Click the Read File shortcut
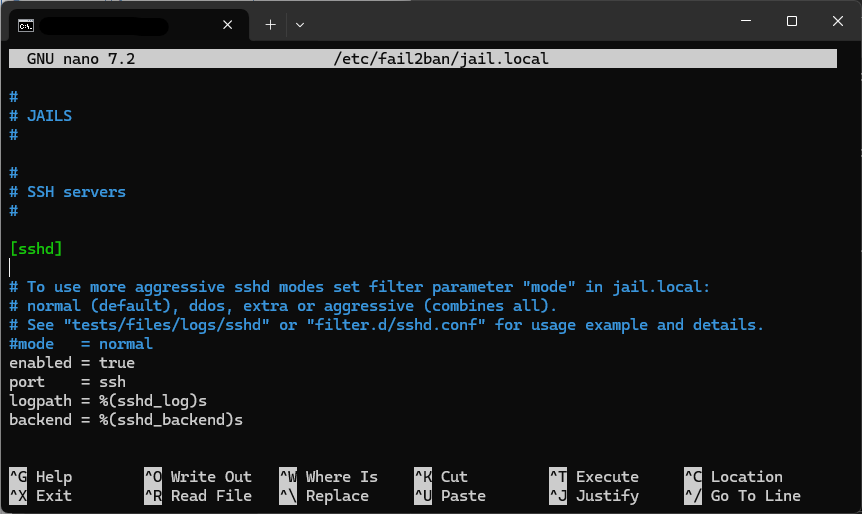Screen dimensions: 862x514 click(210, 496)
